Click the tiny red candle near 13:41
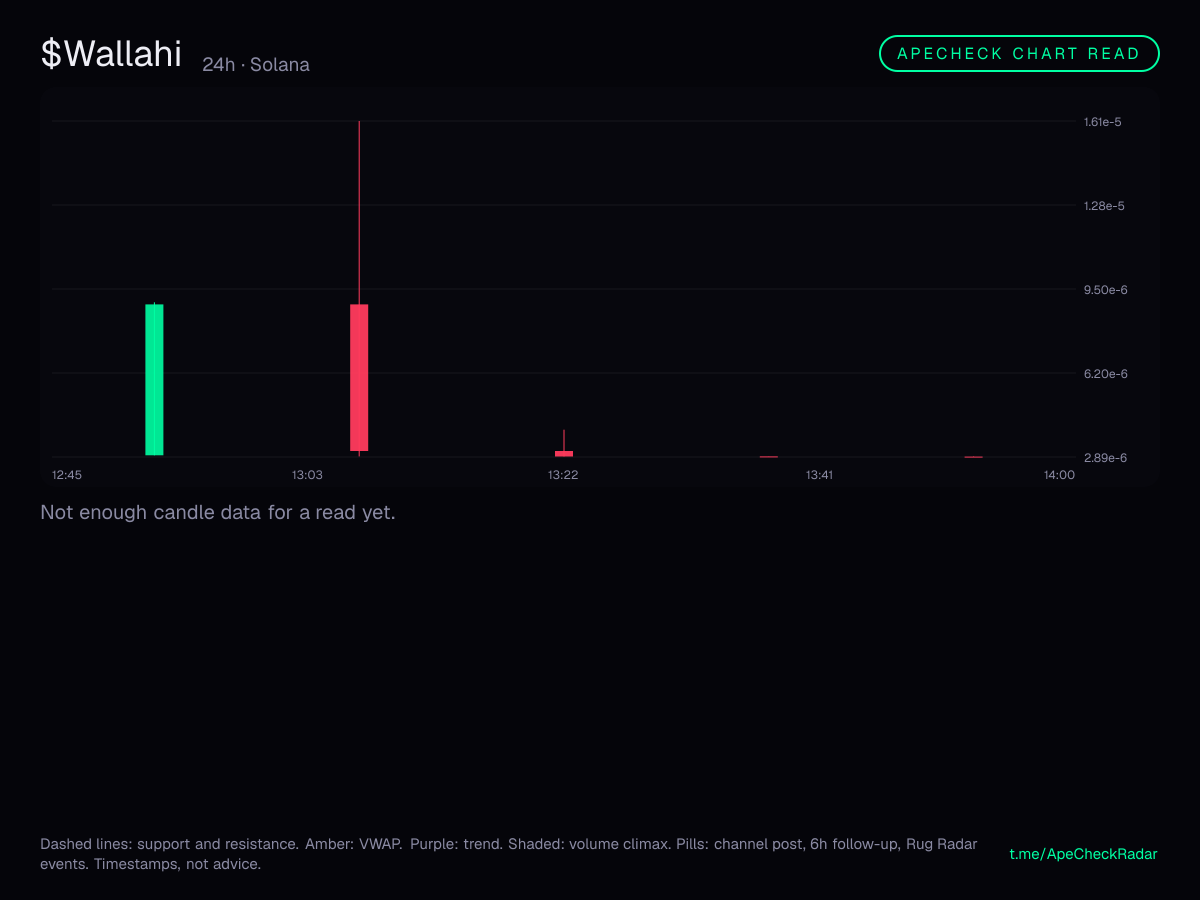Screen dimensions: 1200x900 [x=769, y=457]
